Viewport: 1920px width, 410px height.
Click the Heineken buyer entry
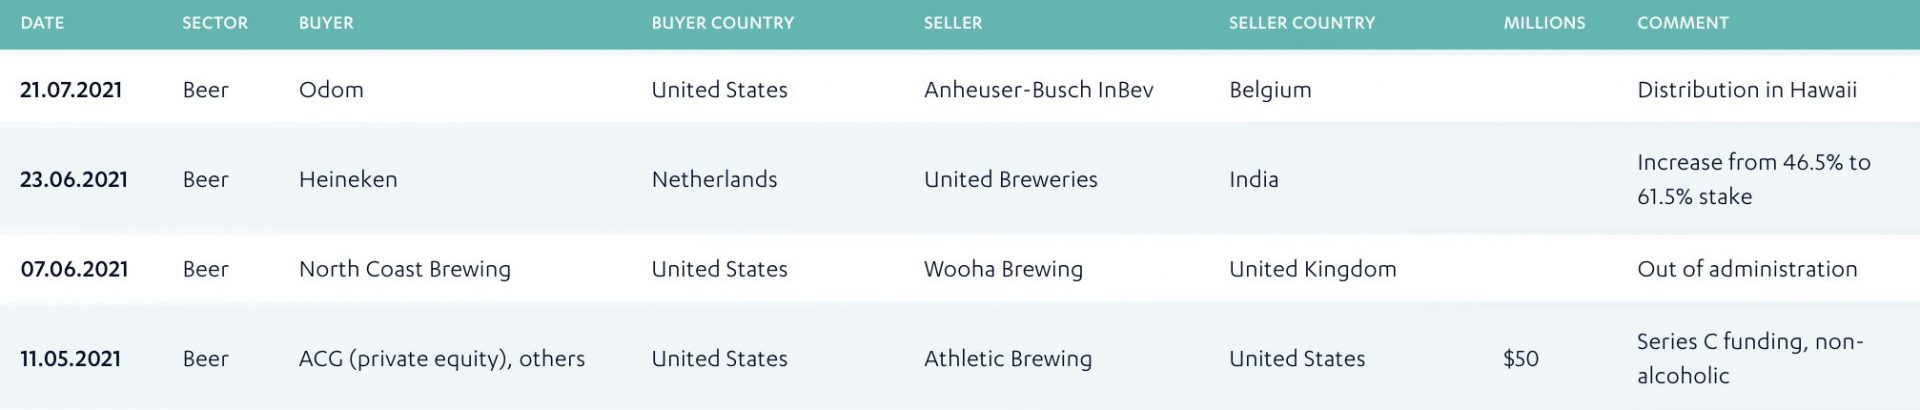[348, 179]
